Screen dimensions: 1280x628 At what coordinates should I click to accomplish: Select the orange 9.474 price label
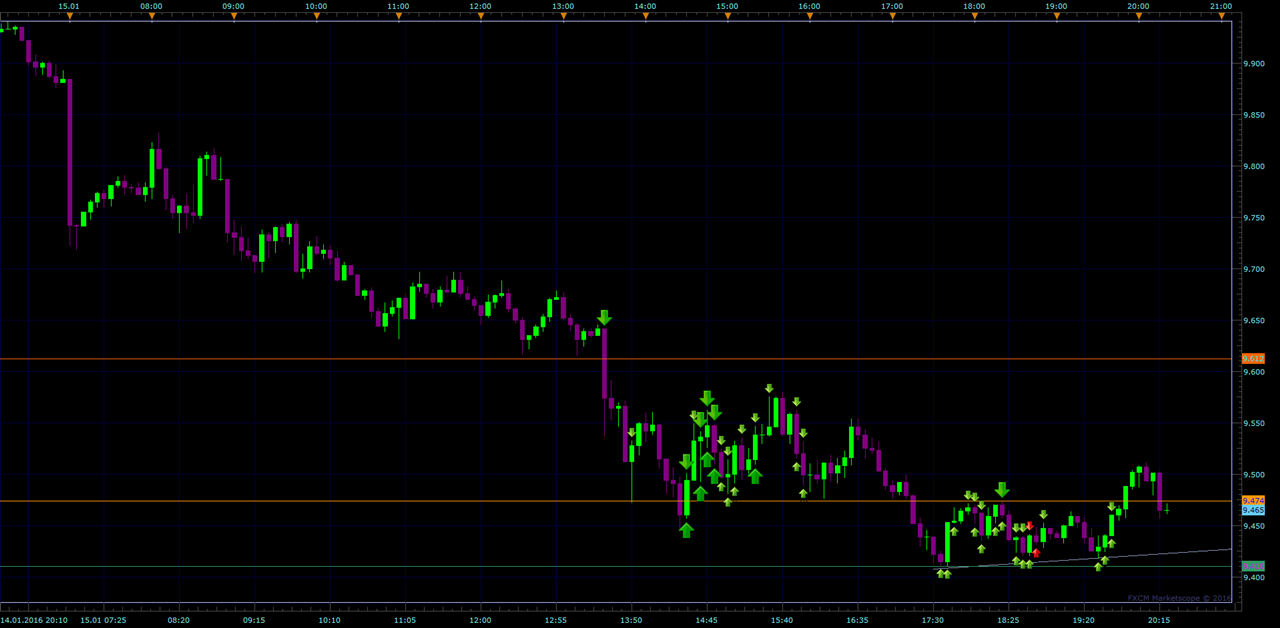click(1253, 500)
